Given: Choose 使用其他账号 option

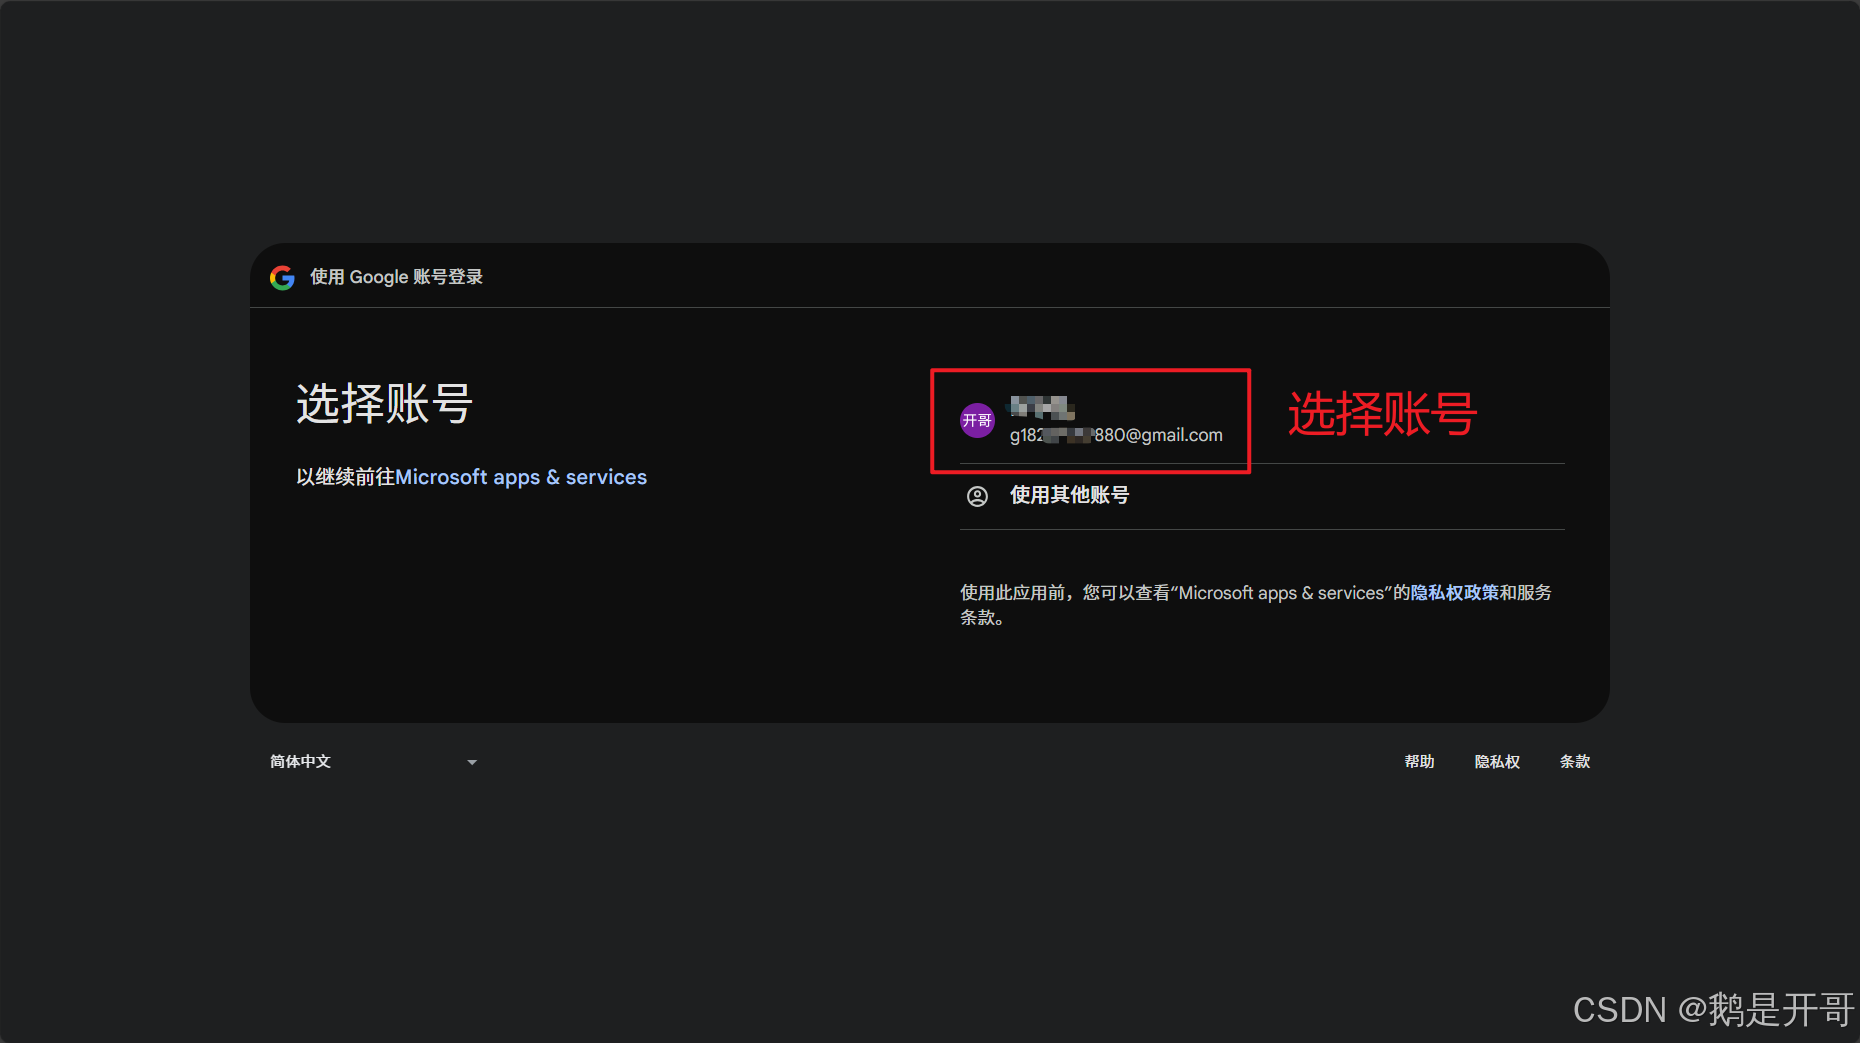Looking at the screenshot, I should click(x=1262, y=496).
